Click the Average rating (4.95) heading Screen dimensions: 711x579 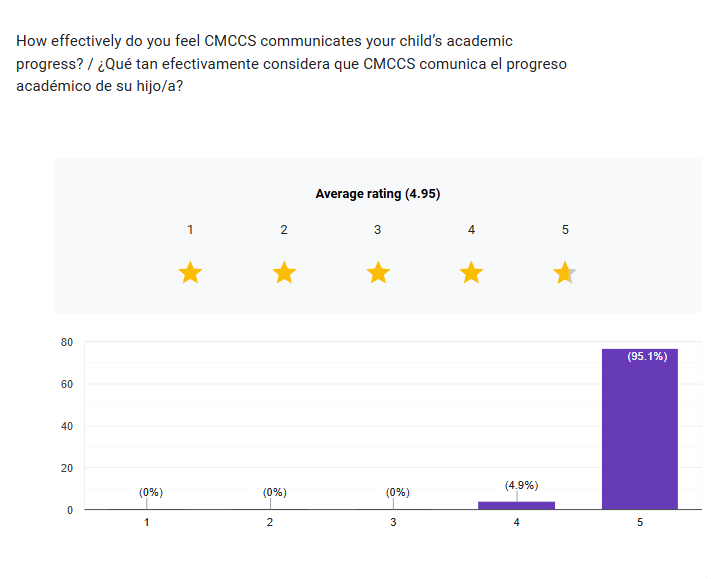(x=378, y=194)
